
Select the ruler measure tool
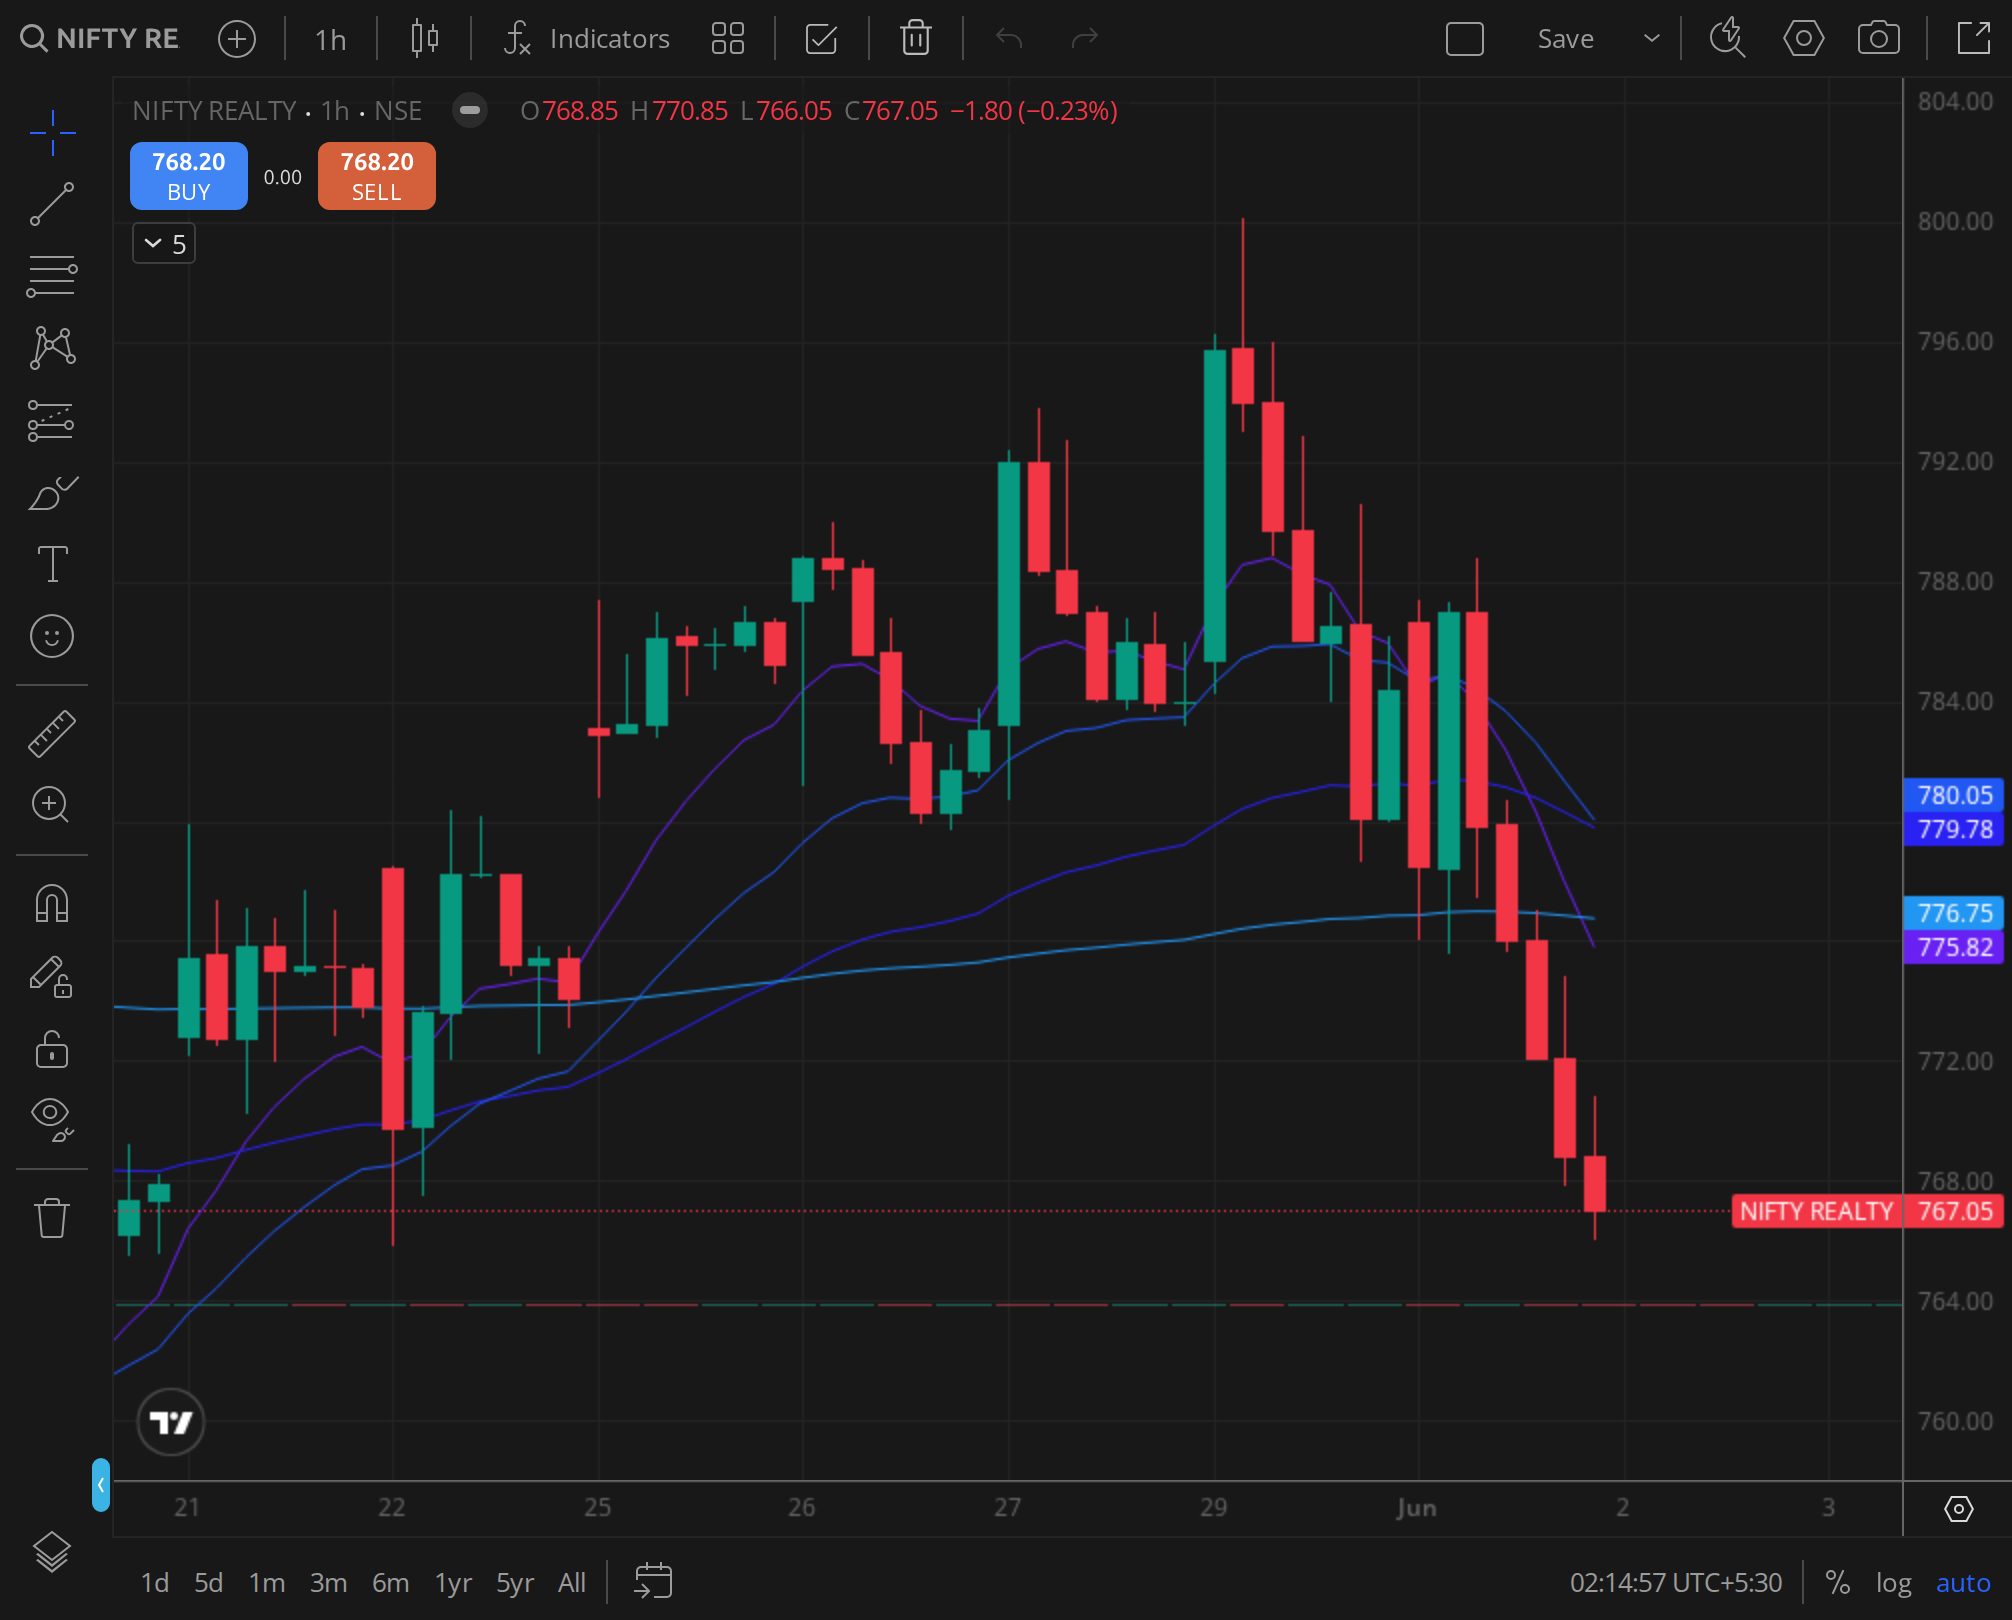tap(52, 733)
